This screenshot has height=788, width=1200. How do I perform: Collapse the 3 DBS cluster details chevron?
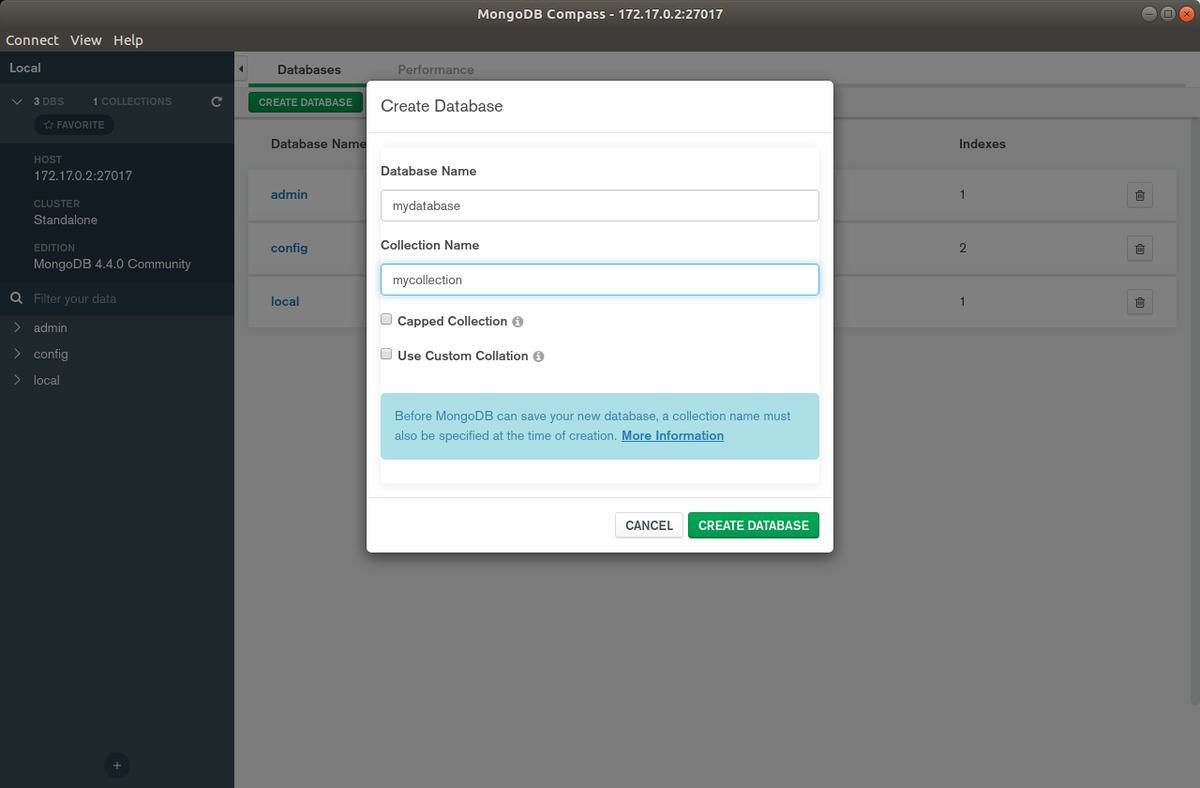coord(17,101)
